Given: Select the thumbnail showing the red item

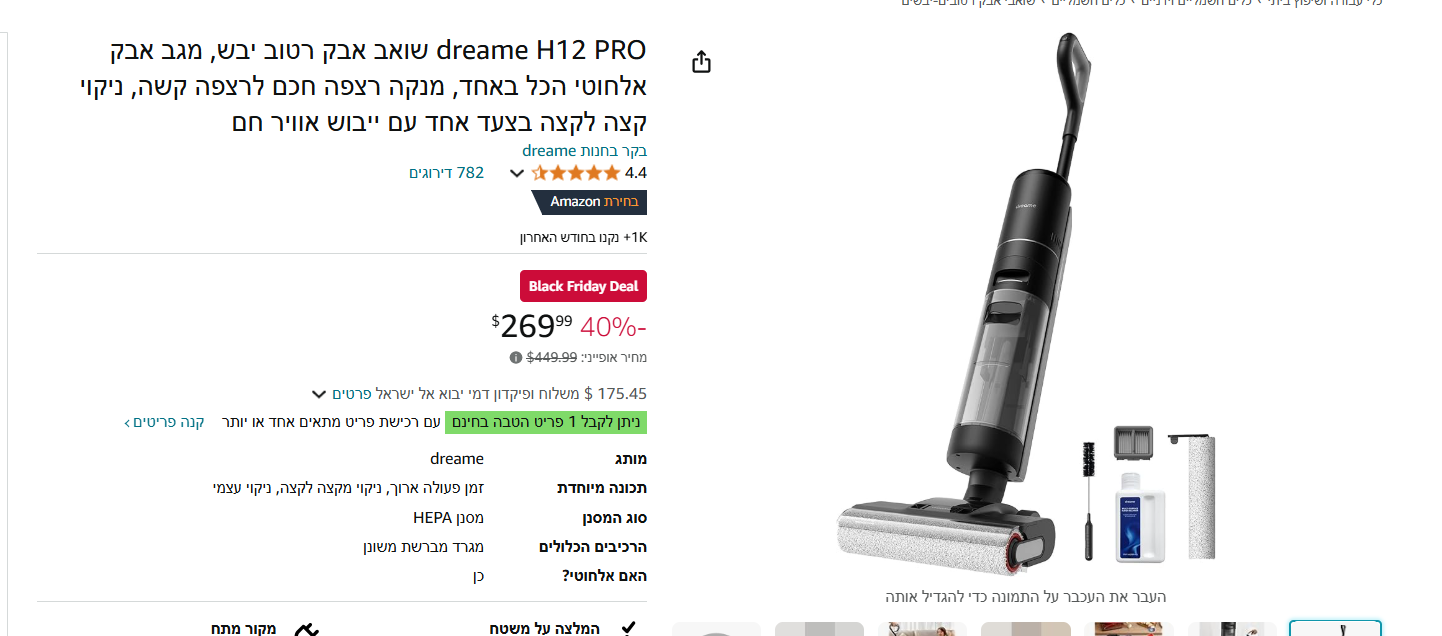Looking at the screenshot, I should click(1129, 629).
